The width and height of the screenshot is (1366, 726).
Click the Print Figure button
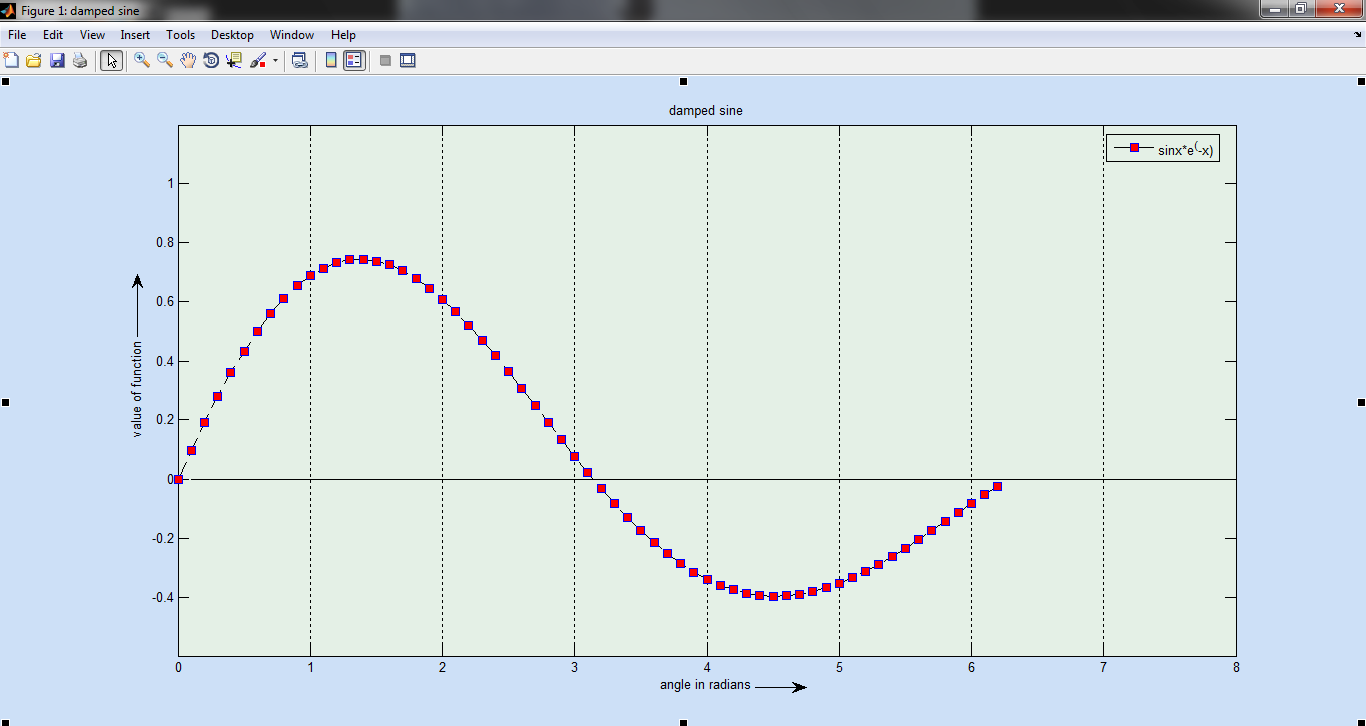click(x=80, y=60)
